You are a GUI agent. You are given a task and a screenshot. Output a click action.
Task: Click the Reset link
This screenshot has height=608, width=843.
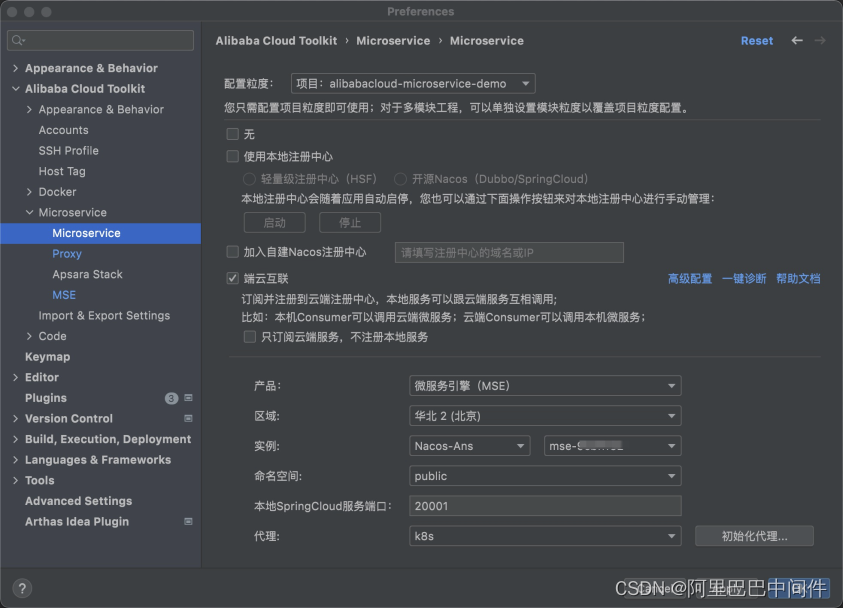[x=757, y=41]
